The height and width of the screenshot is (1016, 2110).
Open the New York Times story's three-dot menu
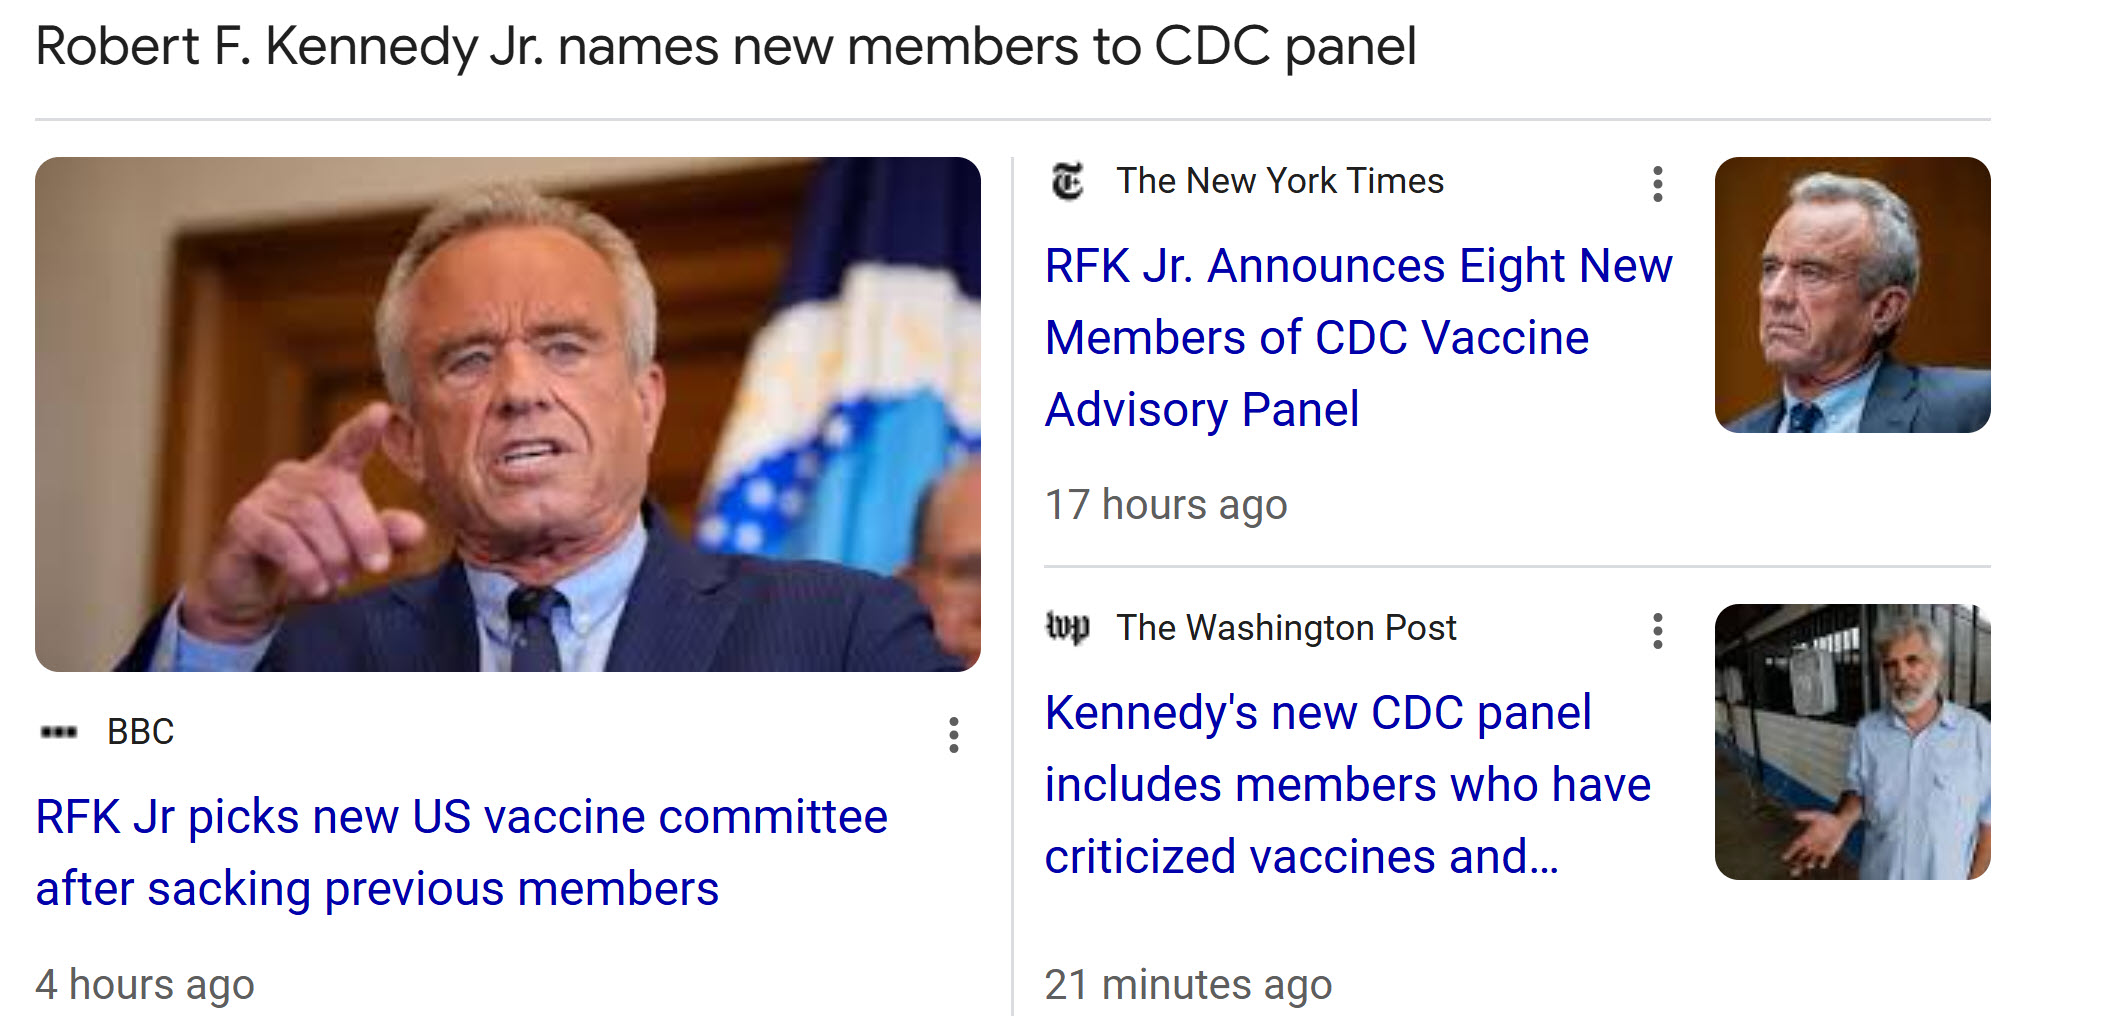[1657, 185]
